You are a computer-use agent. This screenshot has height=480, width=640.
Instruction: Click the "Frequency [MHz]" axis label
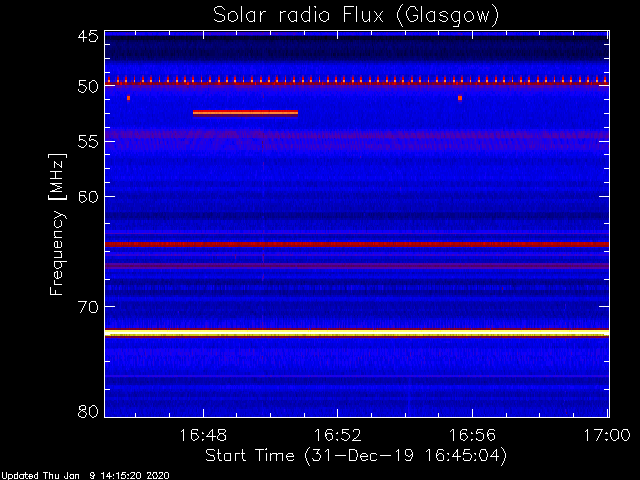tap(57, 224)
